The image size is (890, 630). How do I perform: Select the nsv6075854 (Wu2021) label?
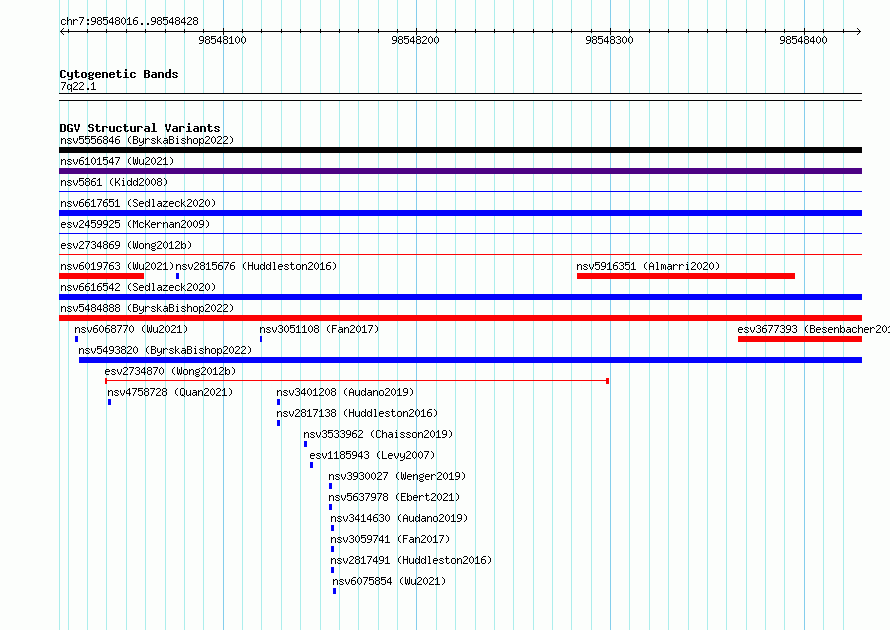pos(389,581)
